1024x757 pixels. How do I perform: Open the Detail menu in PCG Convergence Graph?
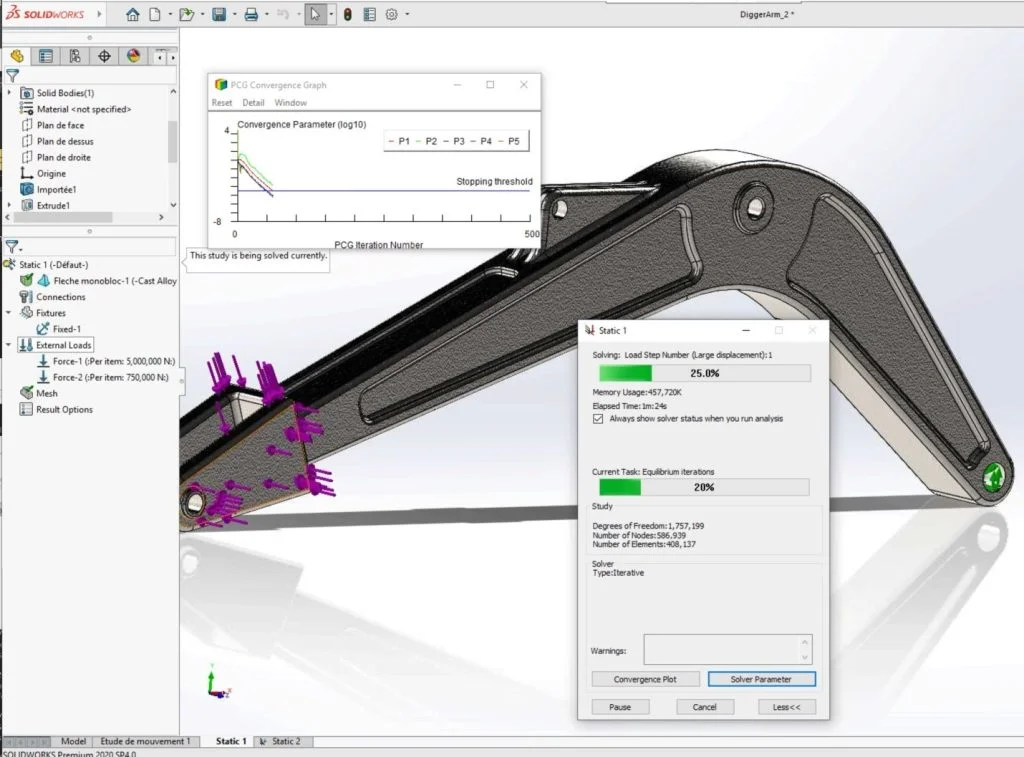(253, 102)
